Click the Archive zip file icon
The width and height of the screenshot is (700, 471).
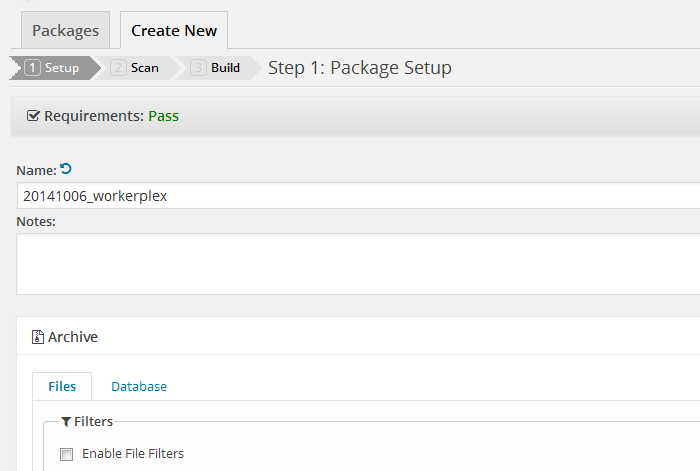coord(38,337)
